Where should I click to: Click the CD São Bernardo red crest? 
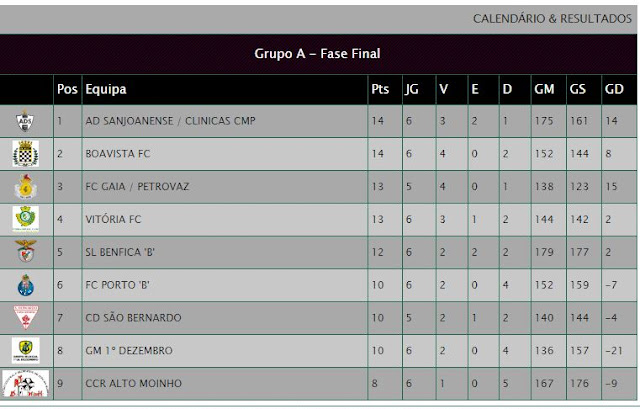(x=26, y=317)
